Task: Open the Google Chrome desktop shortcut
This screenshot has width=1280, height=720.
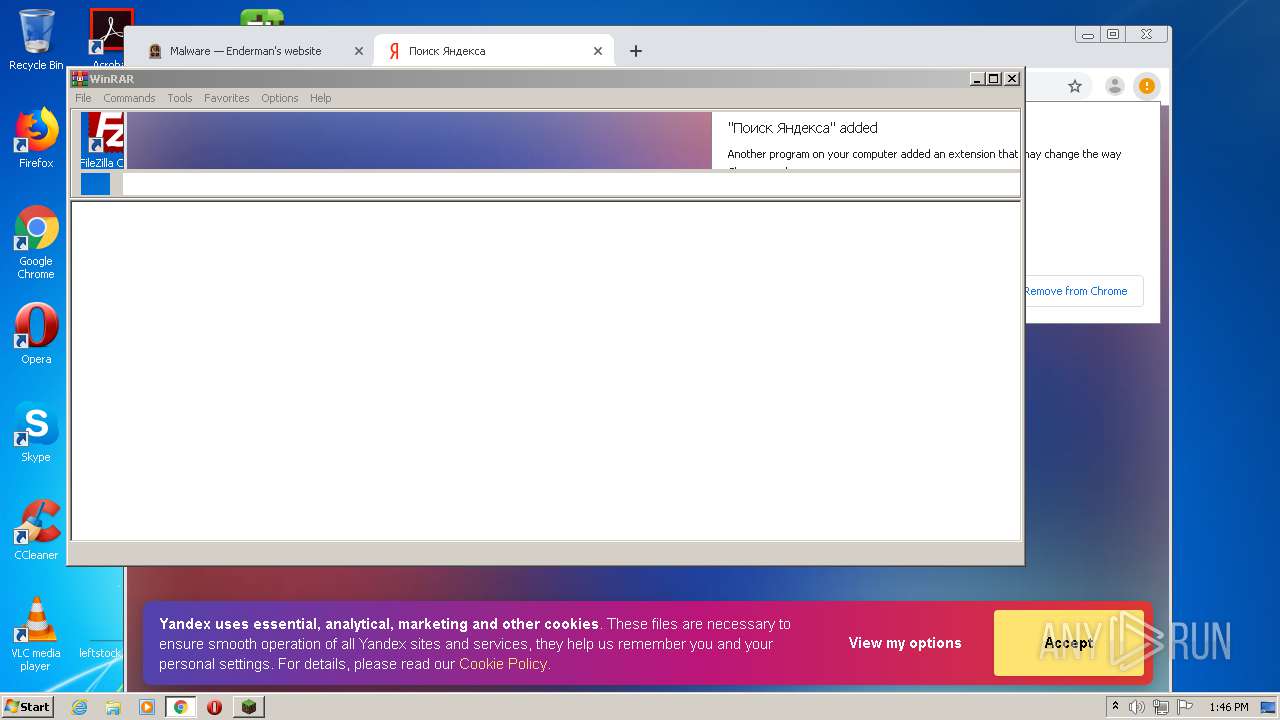Action: point(36,242)
